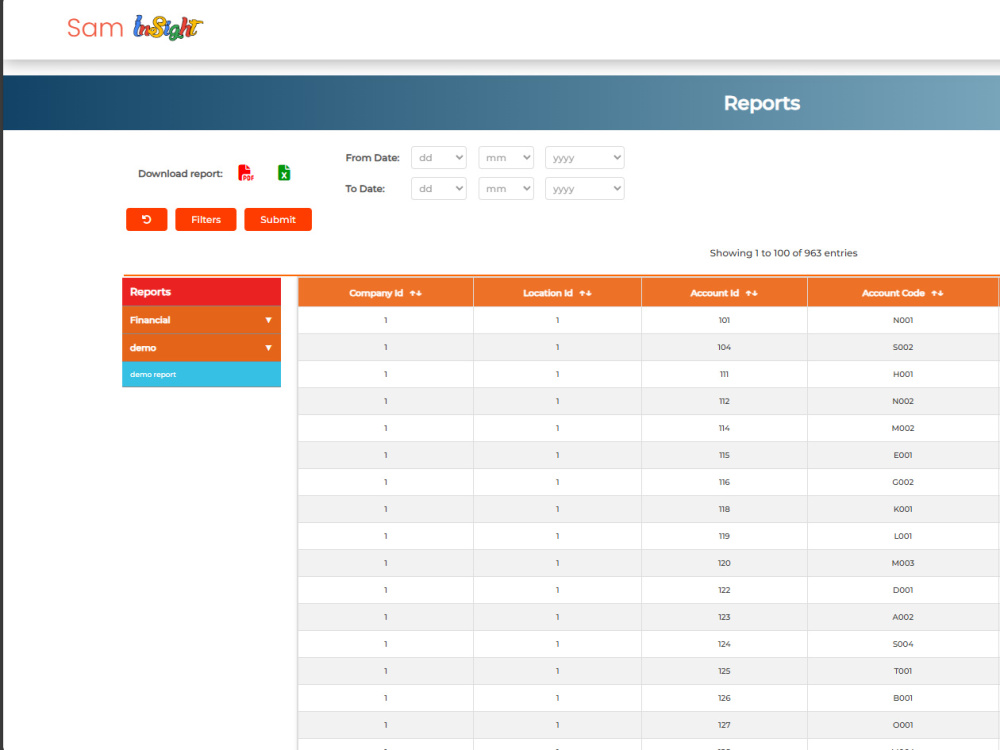Click account id cell 126
Viewport: 1000px width, 750px height.
coord(724,698)
